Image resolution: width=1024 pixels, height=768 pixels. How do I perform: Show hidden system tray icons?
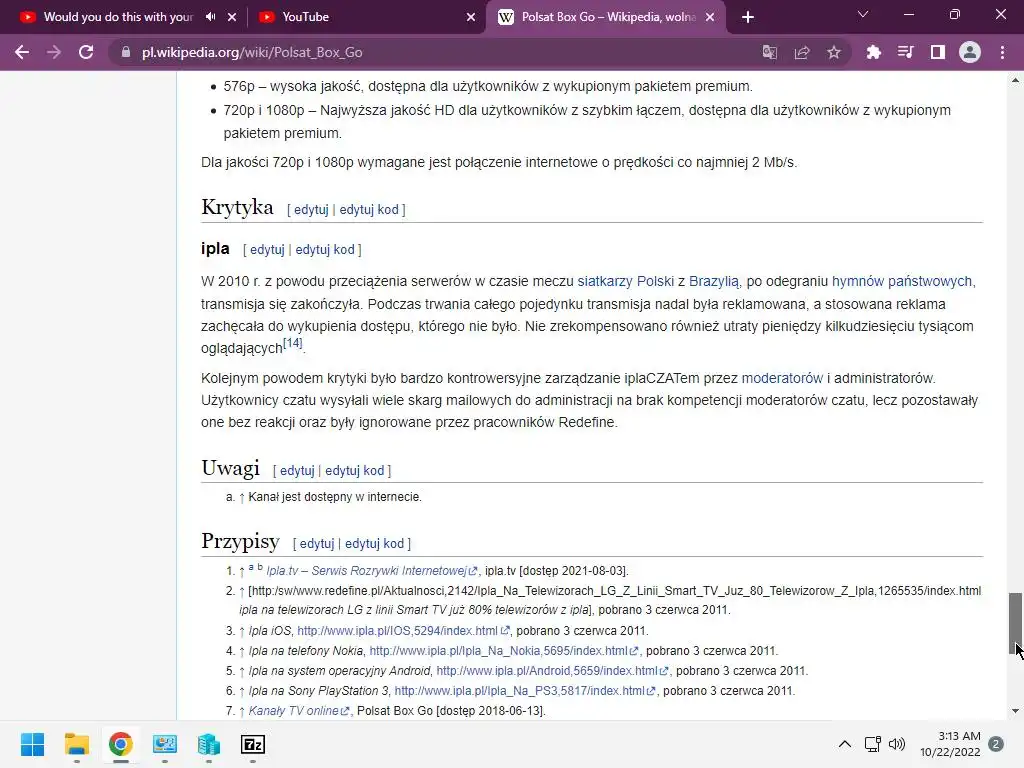coord(844,744)
